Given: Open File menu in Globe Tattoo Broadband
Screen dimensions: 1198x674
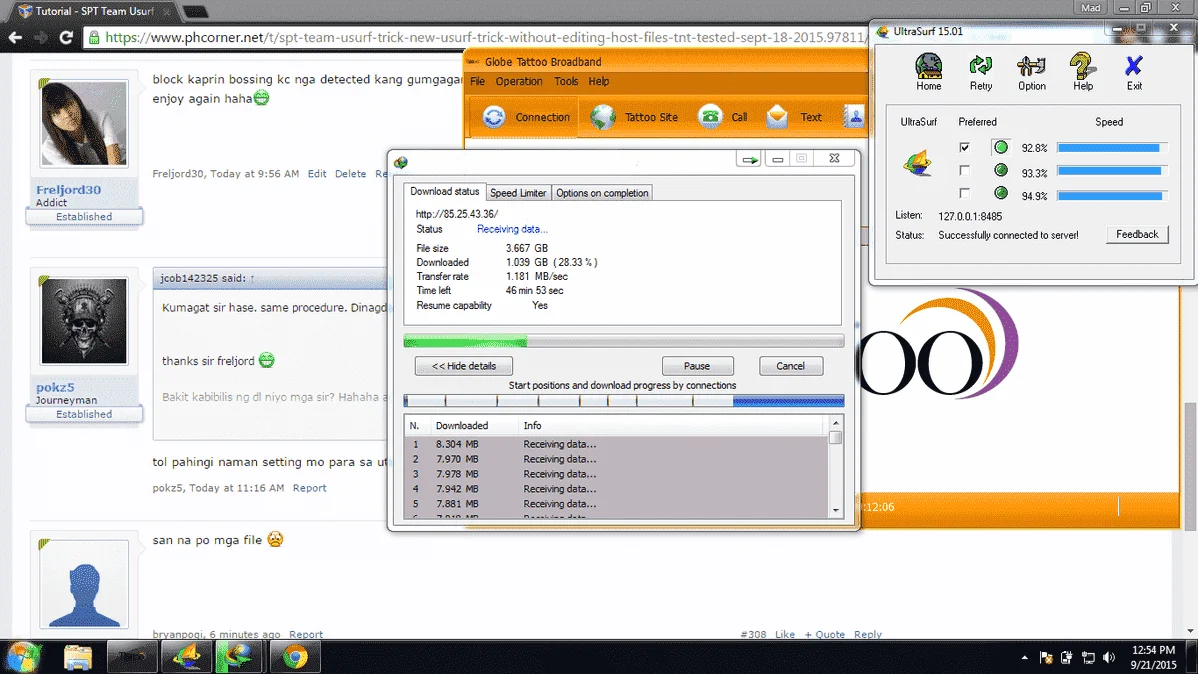Looking at the screenshot, I should click(x=478, y=81).
